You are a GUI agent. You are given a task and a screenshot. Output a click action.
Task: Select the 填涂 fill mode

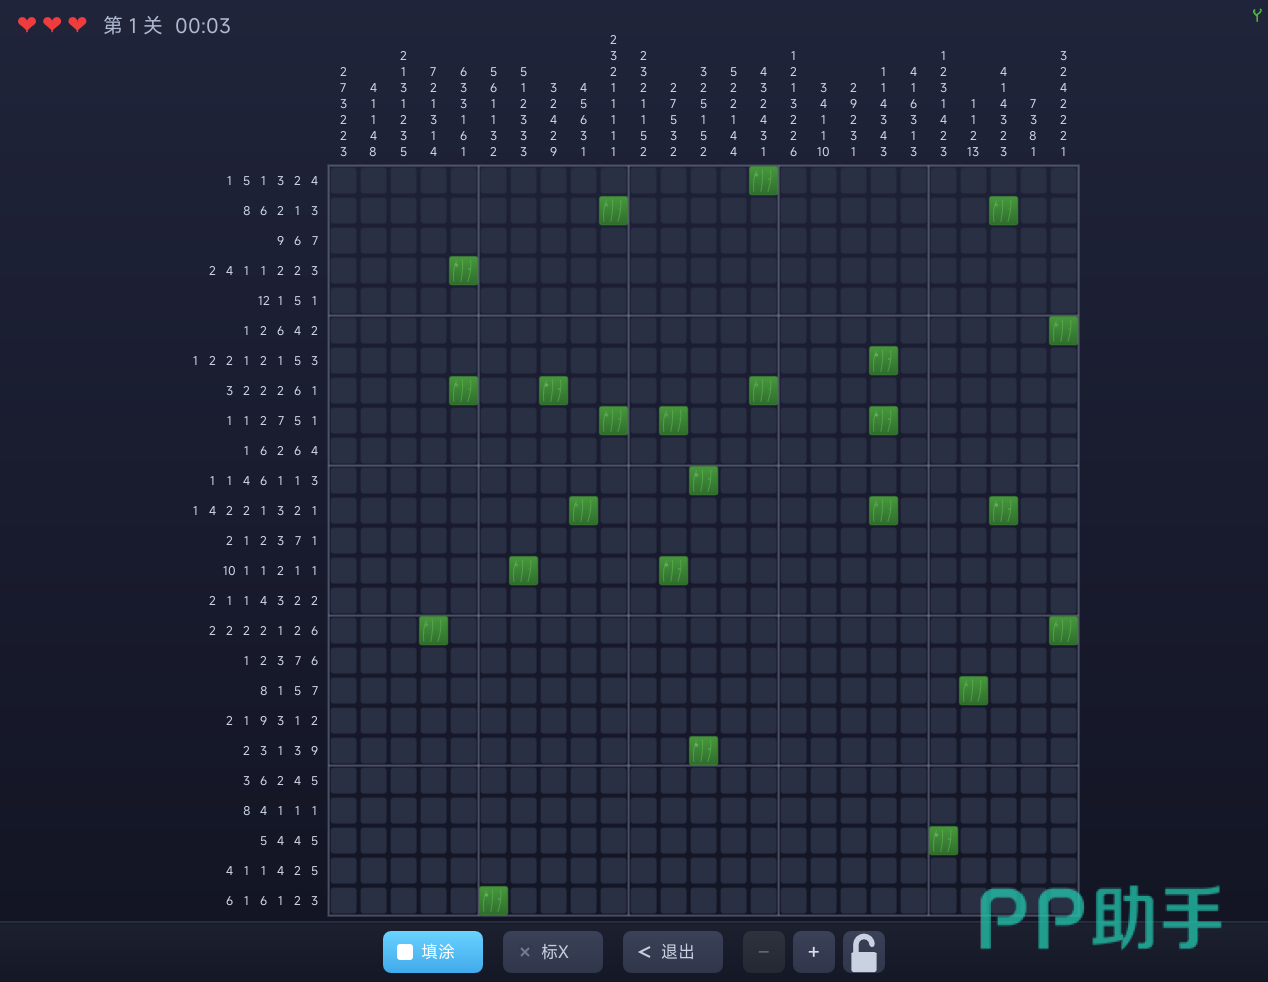(x=432, y=952)
